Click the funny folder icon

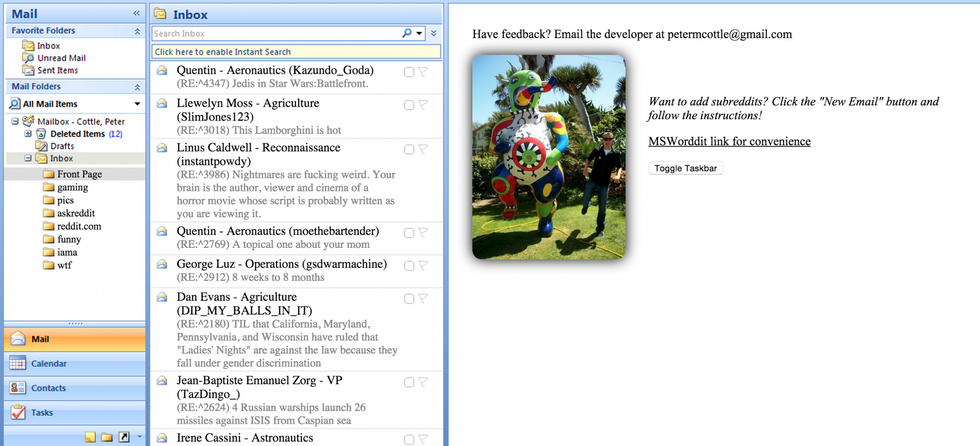(49, 239)
